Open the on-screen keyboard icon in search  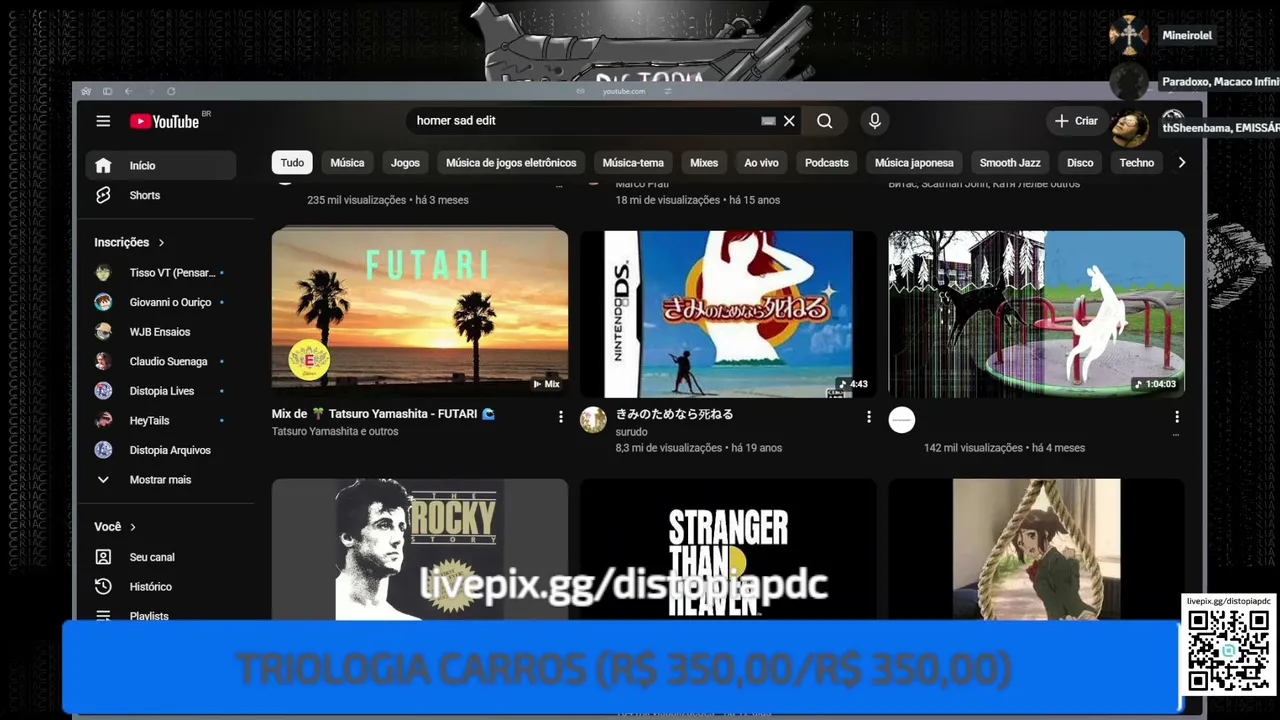(768, 121)
